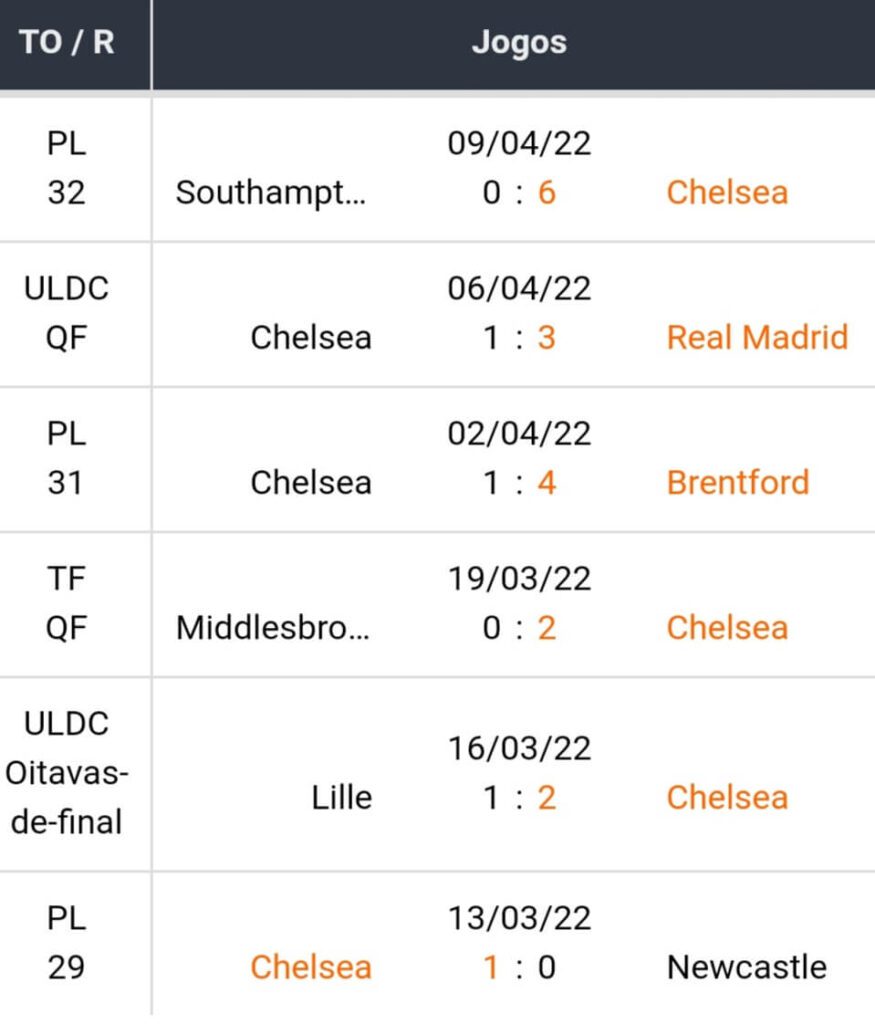Click the Middlesbrough team name
This screenshot has height=1024, width=875.
[272, 627]
